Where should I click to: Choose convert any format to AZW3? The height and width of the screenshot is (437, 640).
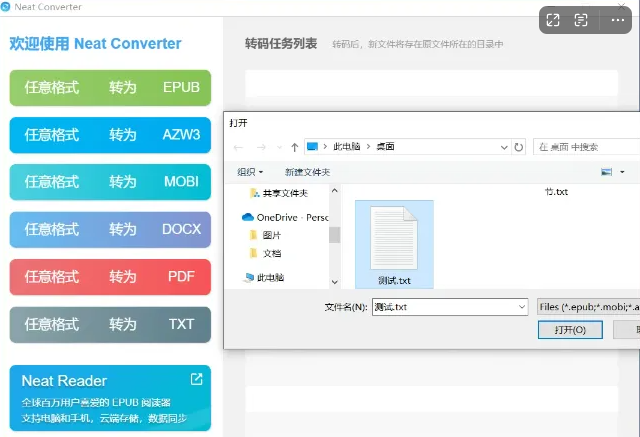110,135
